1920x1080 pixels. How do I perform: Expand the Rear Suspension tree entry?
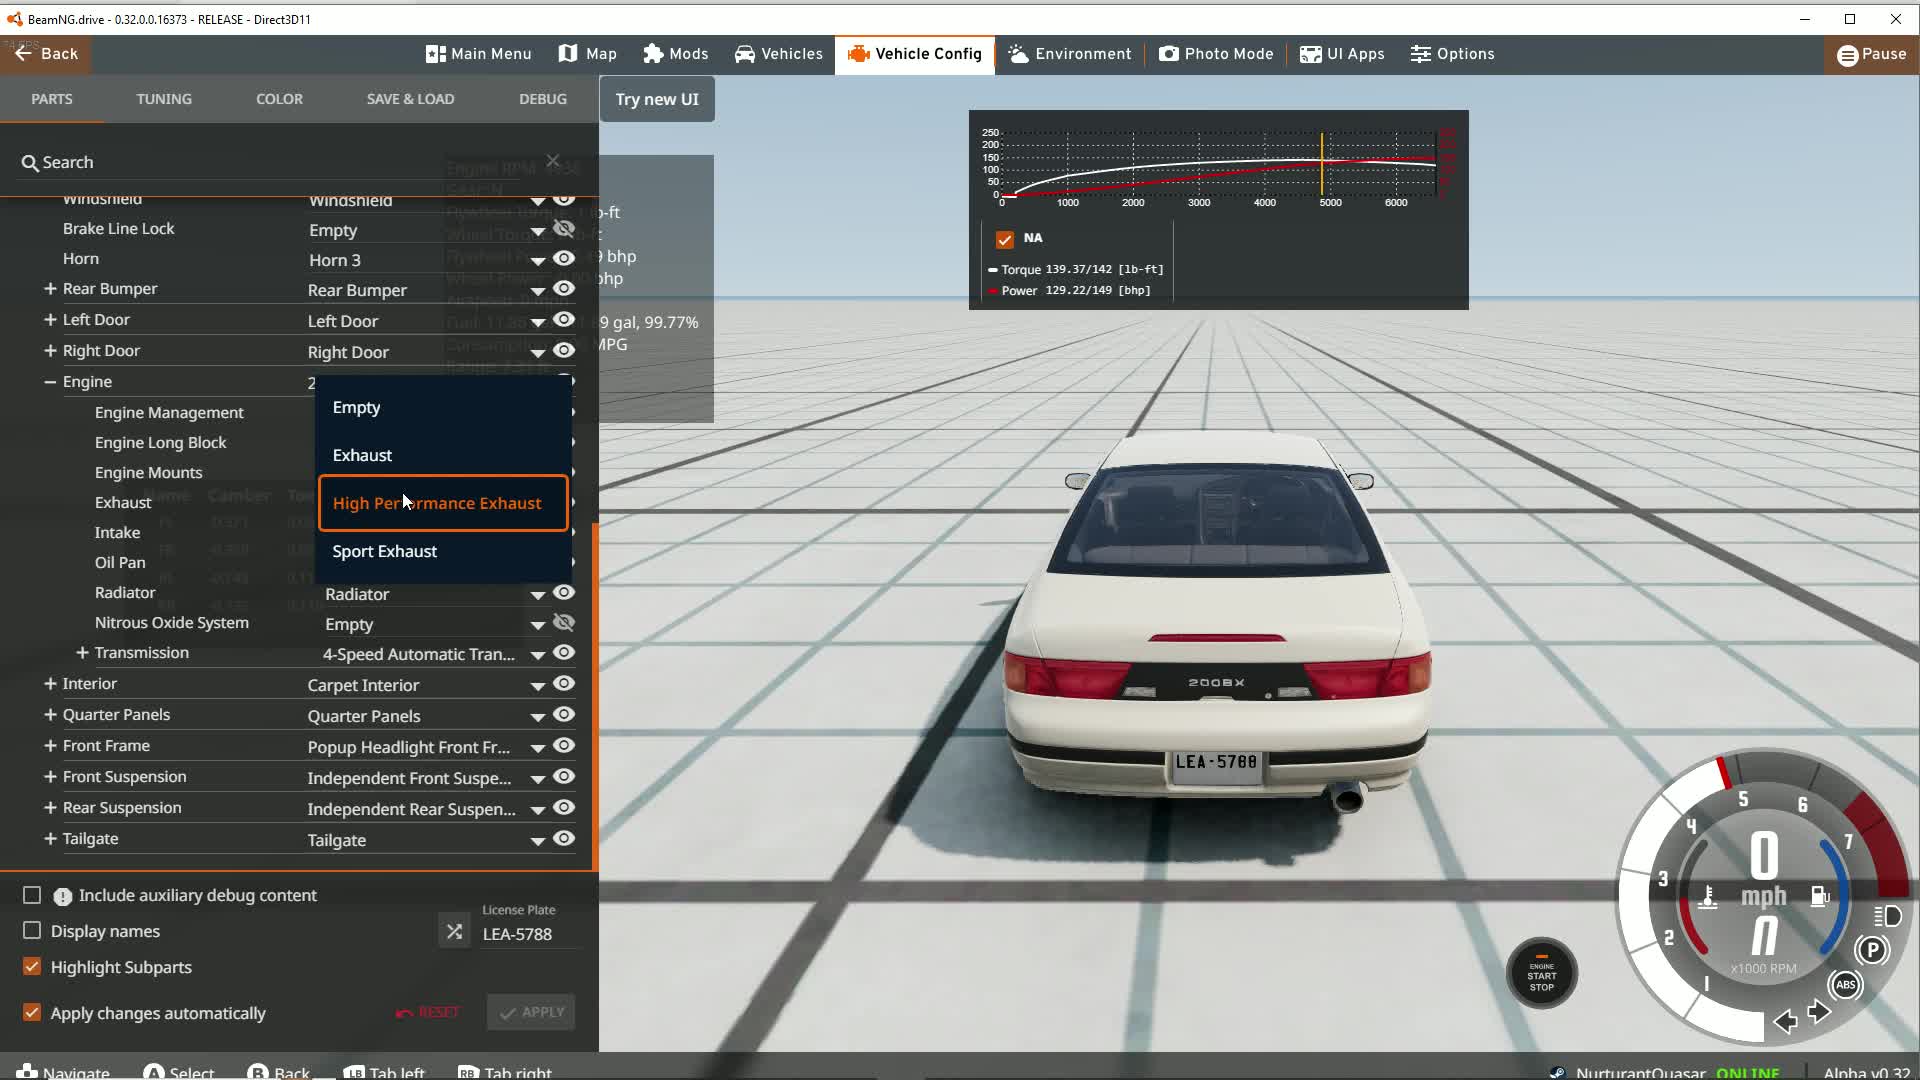point(50,807)
